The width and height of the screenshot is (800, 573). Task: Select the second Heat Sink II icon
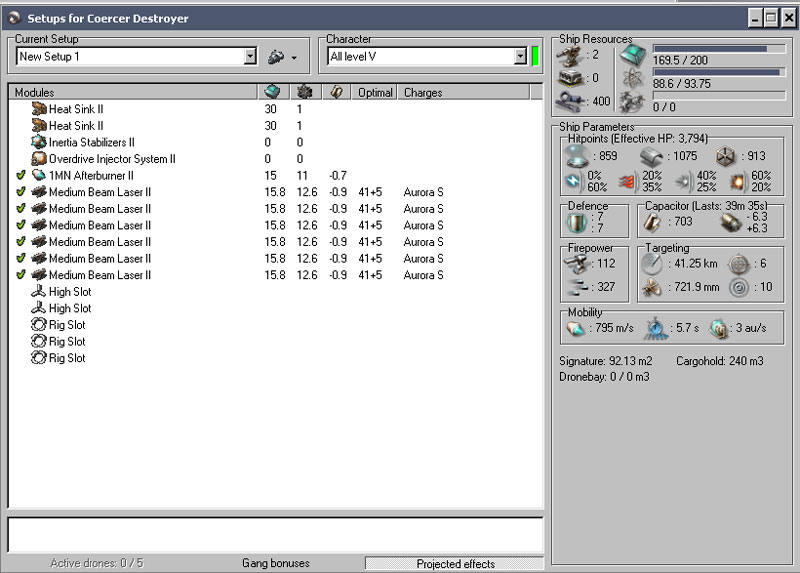39,126
